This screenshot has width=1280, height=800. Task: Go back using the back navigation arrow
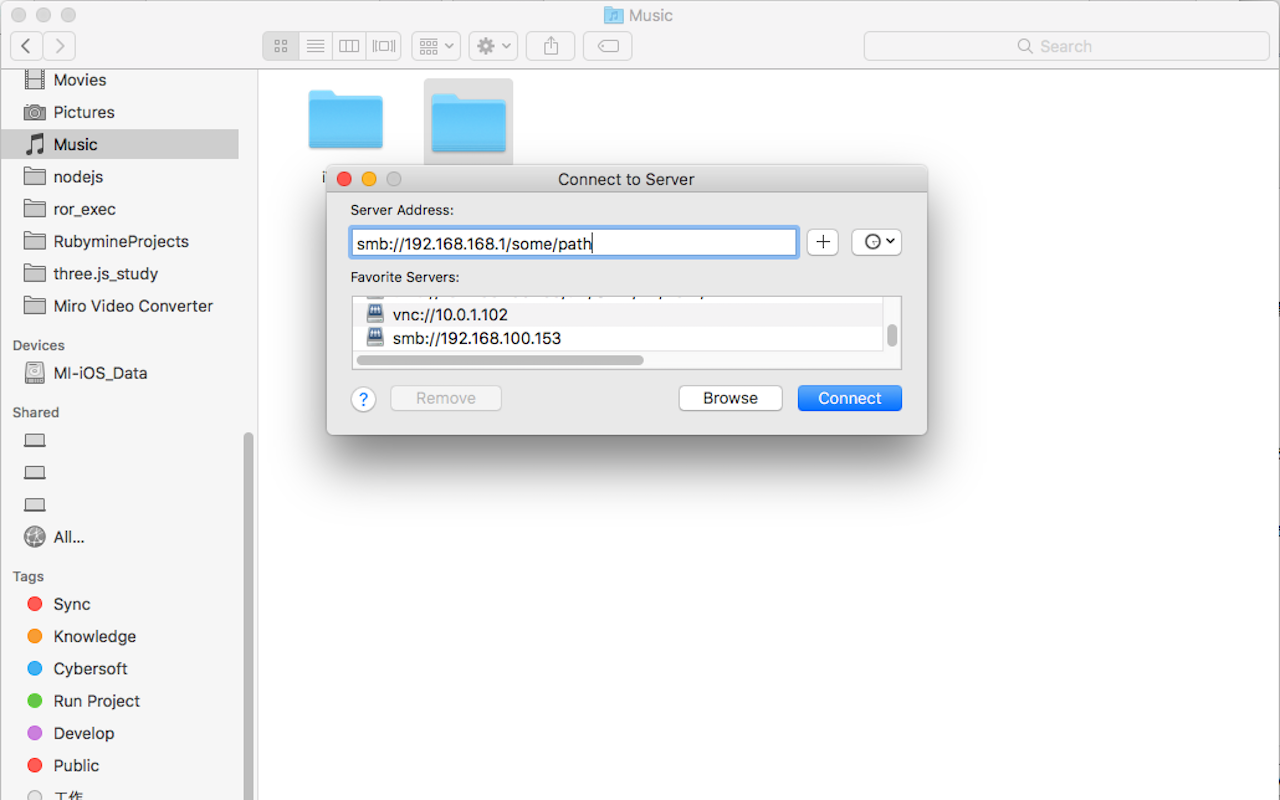click(26, 45)
